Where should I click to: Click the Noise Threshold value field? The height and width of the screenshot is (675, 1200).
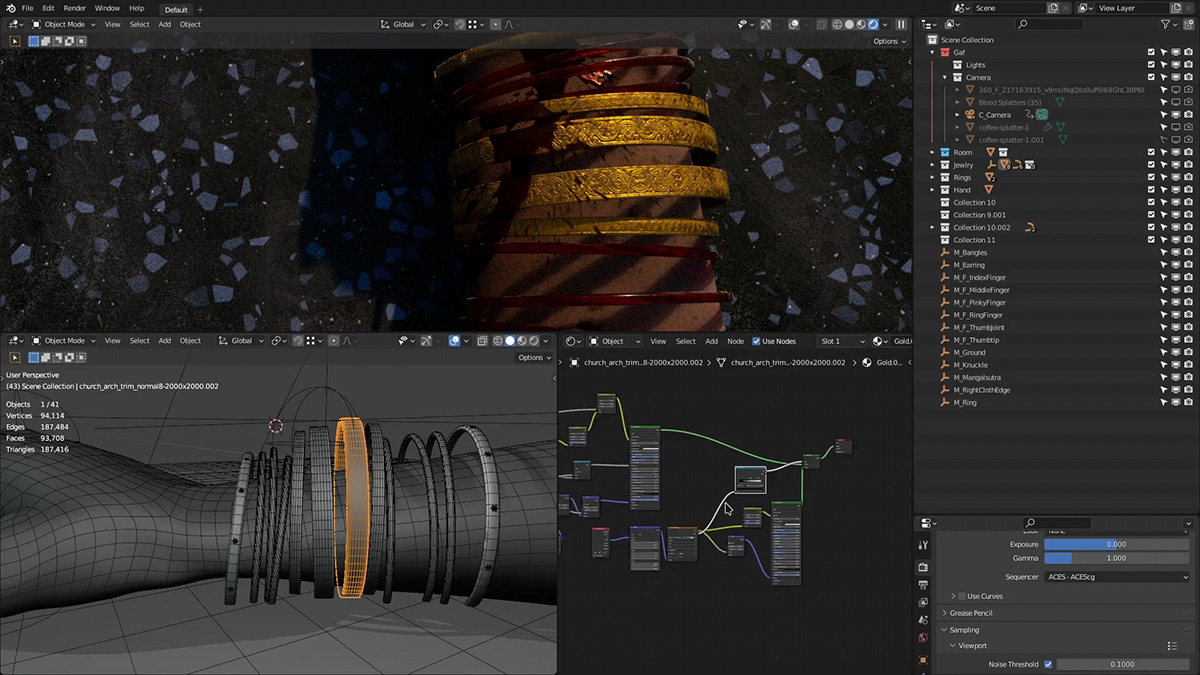1123,664
